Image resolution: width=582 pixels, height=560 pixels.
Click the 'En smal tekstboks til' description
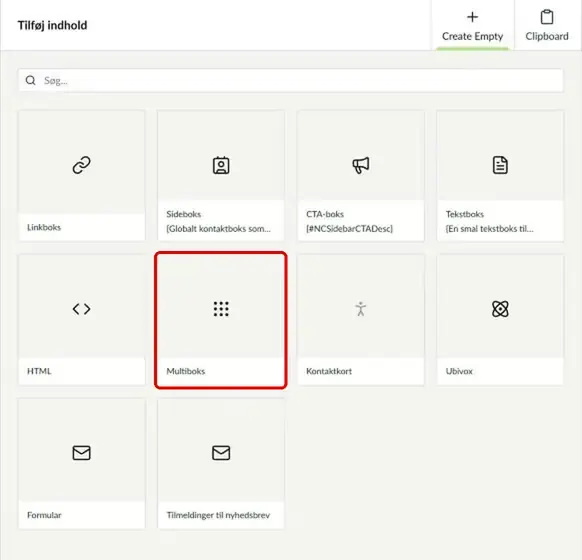[x=490, y=229]
